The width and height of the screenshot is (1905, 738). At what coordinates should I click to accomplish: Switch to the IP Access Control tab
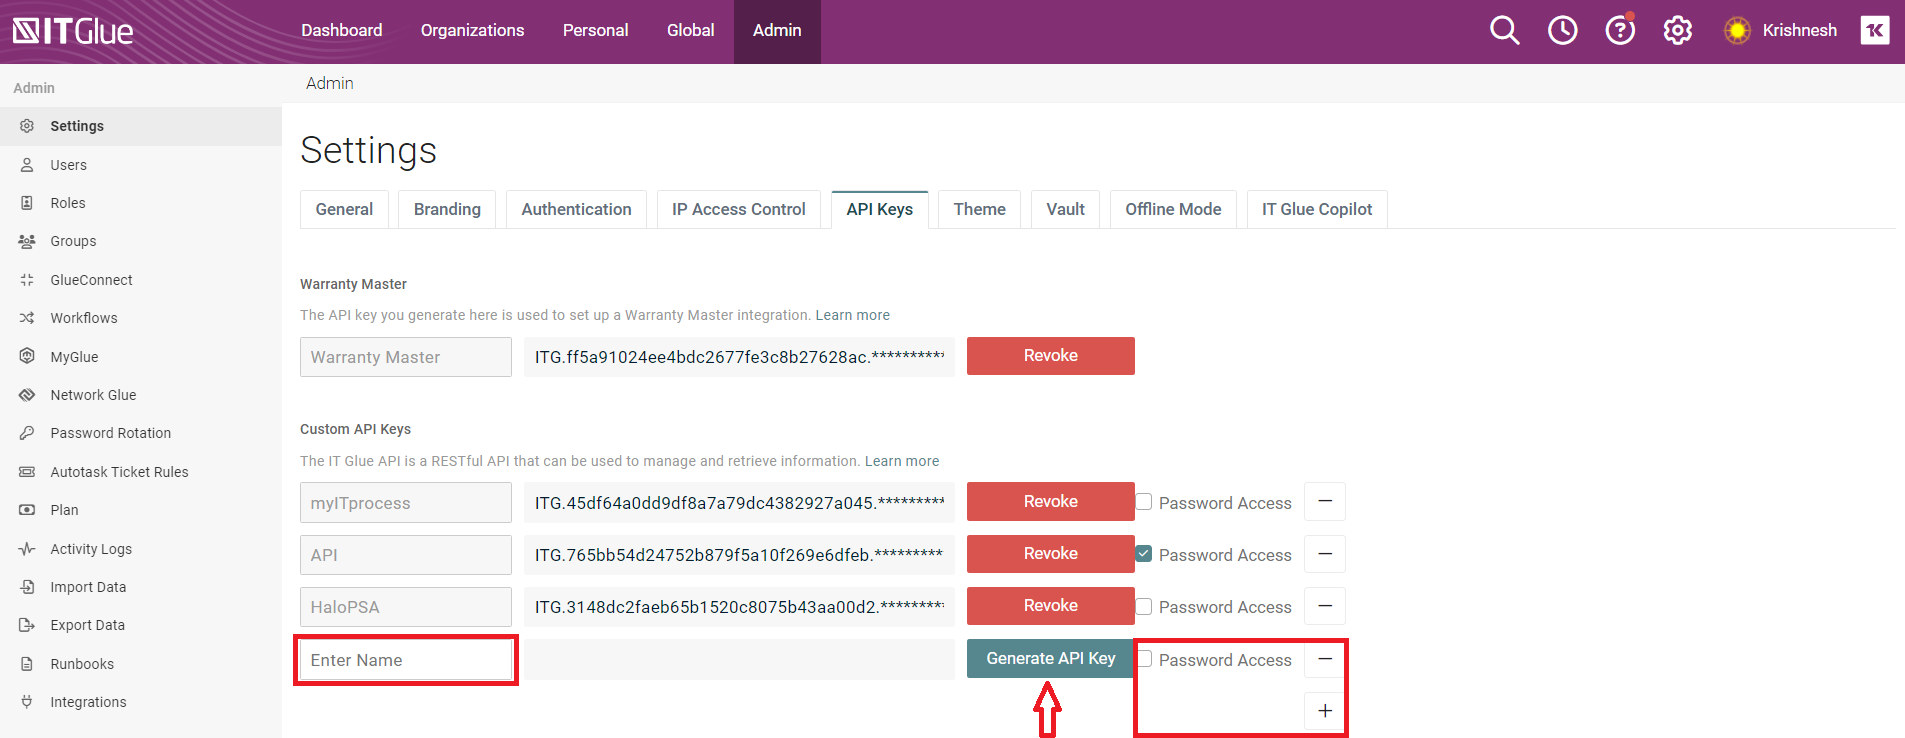point(739,209)
